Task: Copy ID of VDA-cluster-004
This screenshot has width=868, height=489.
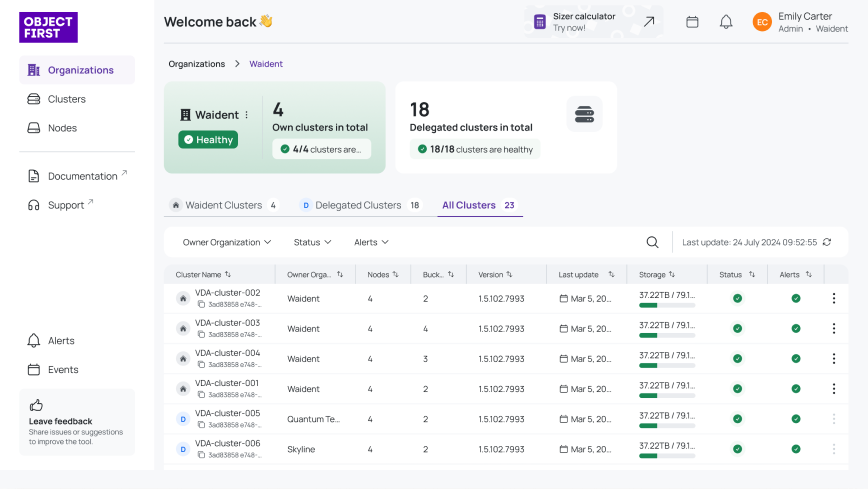Action: [x=202, y=364]
